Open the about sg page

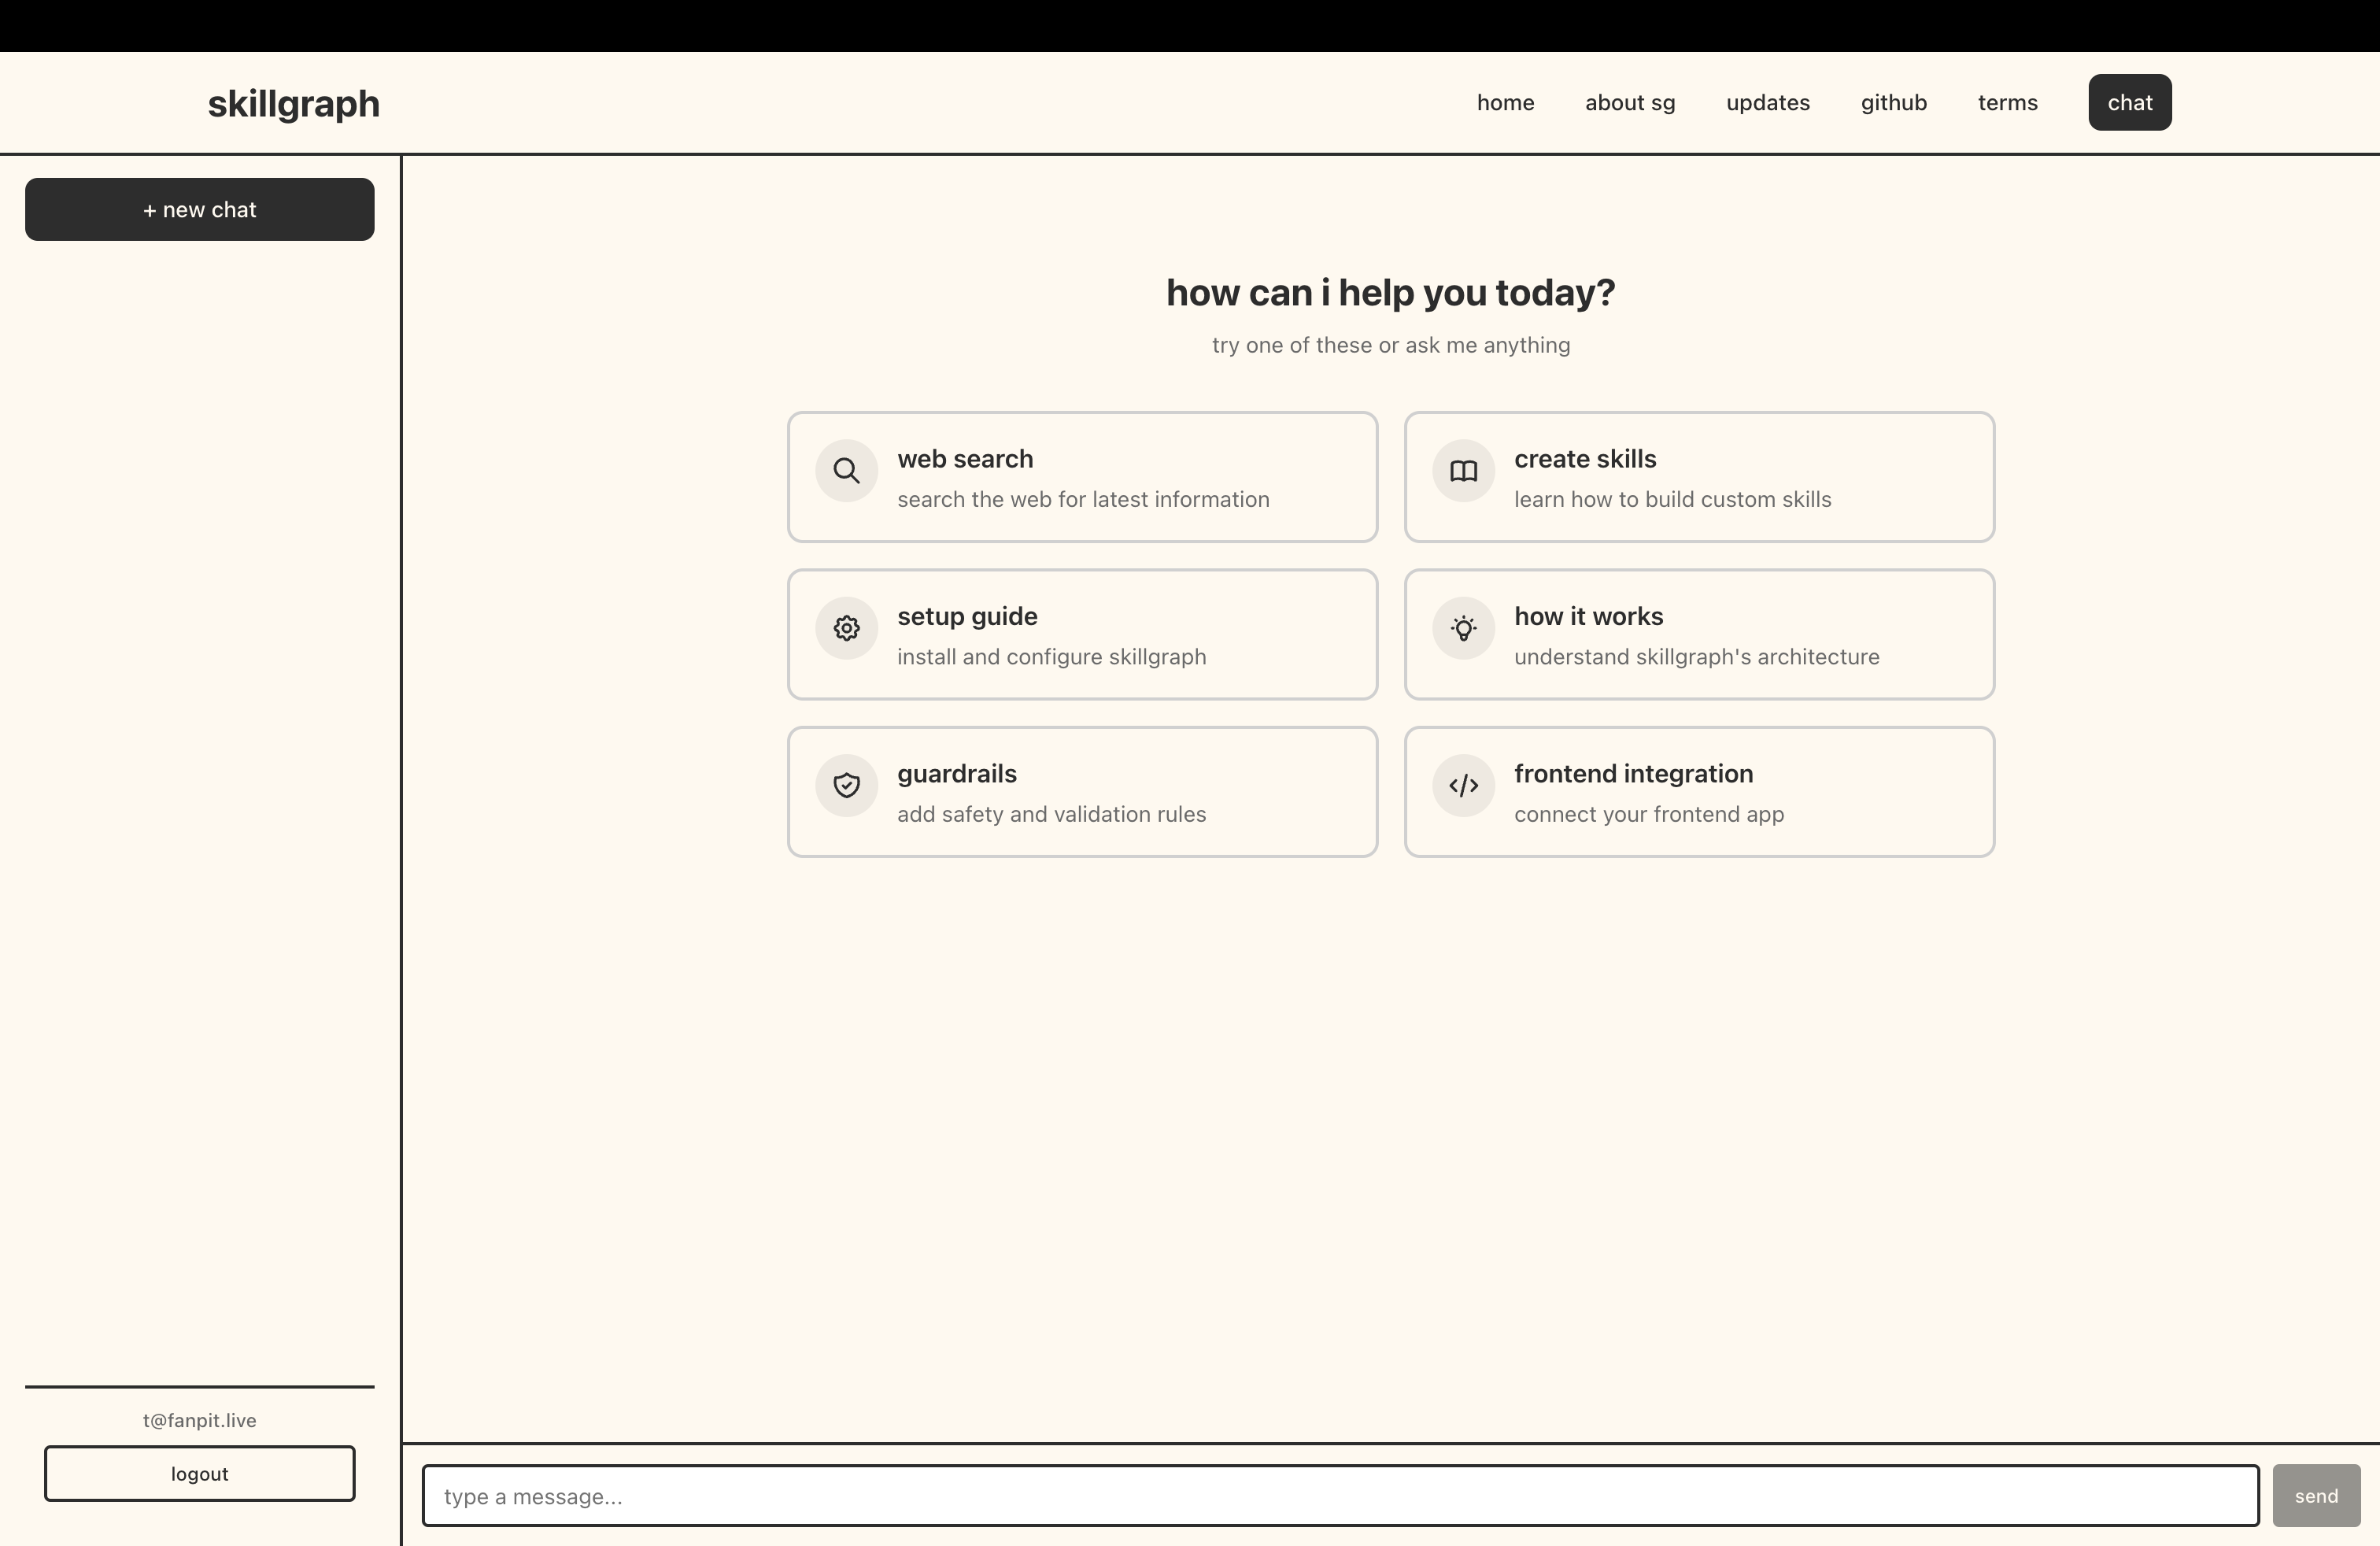tap(1629, 102)
